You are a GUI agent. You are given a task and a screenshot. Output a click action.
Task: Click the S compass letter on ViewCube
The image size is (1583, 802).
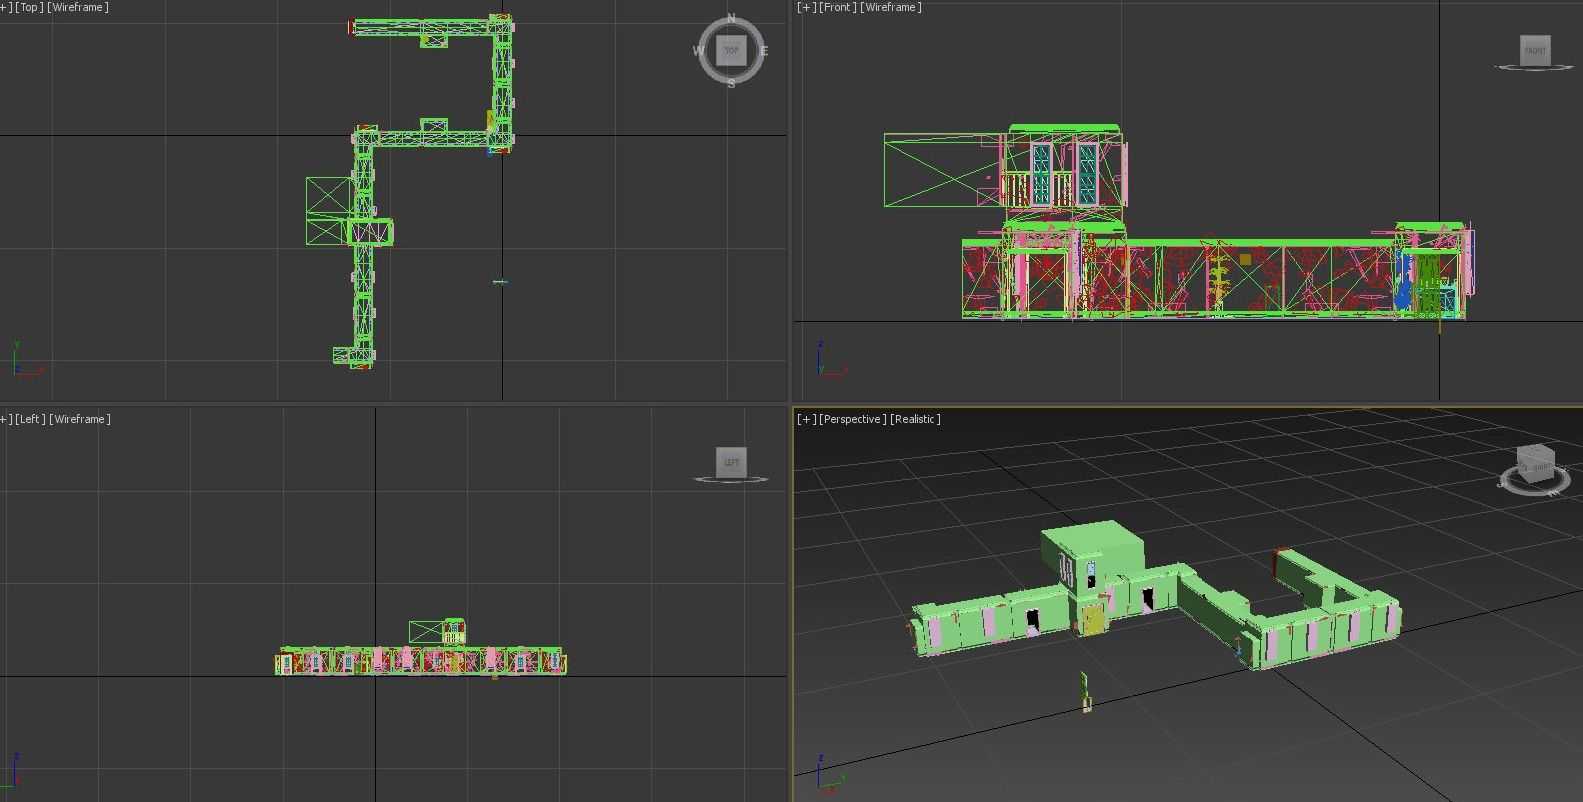click(731, 84)
